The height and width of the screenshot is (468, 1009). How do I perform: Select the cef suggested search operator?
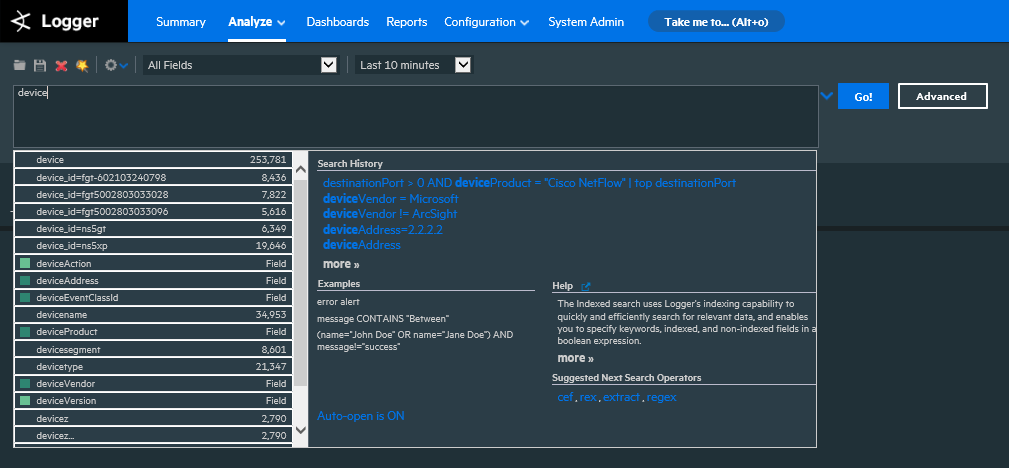pyautogui.click(x=565, y=397)
